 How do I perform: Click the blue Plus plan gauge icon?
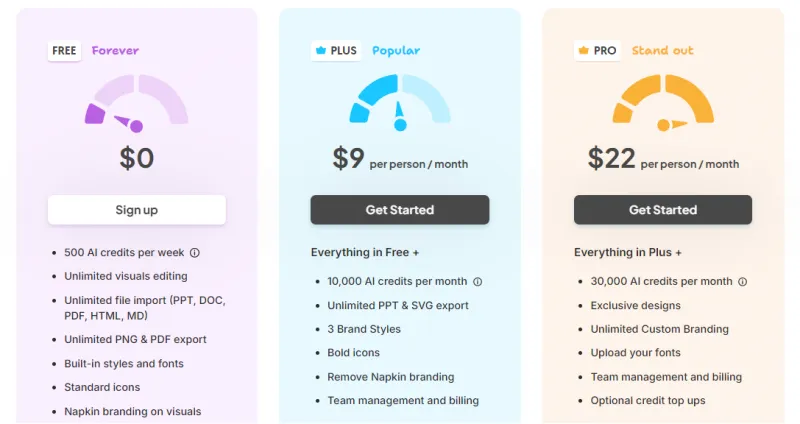pos(400,102)
